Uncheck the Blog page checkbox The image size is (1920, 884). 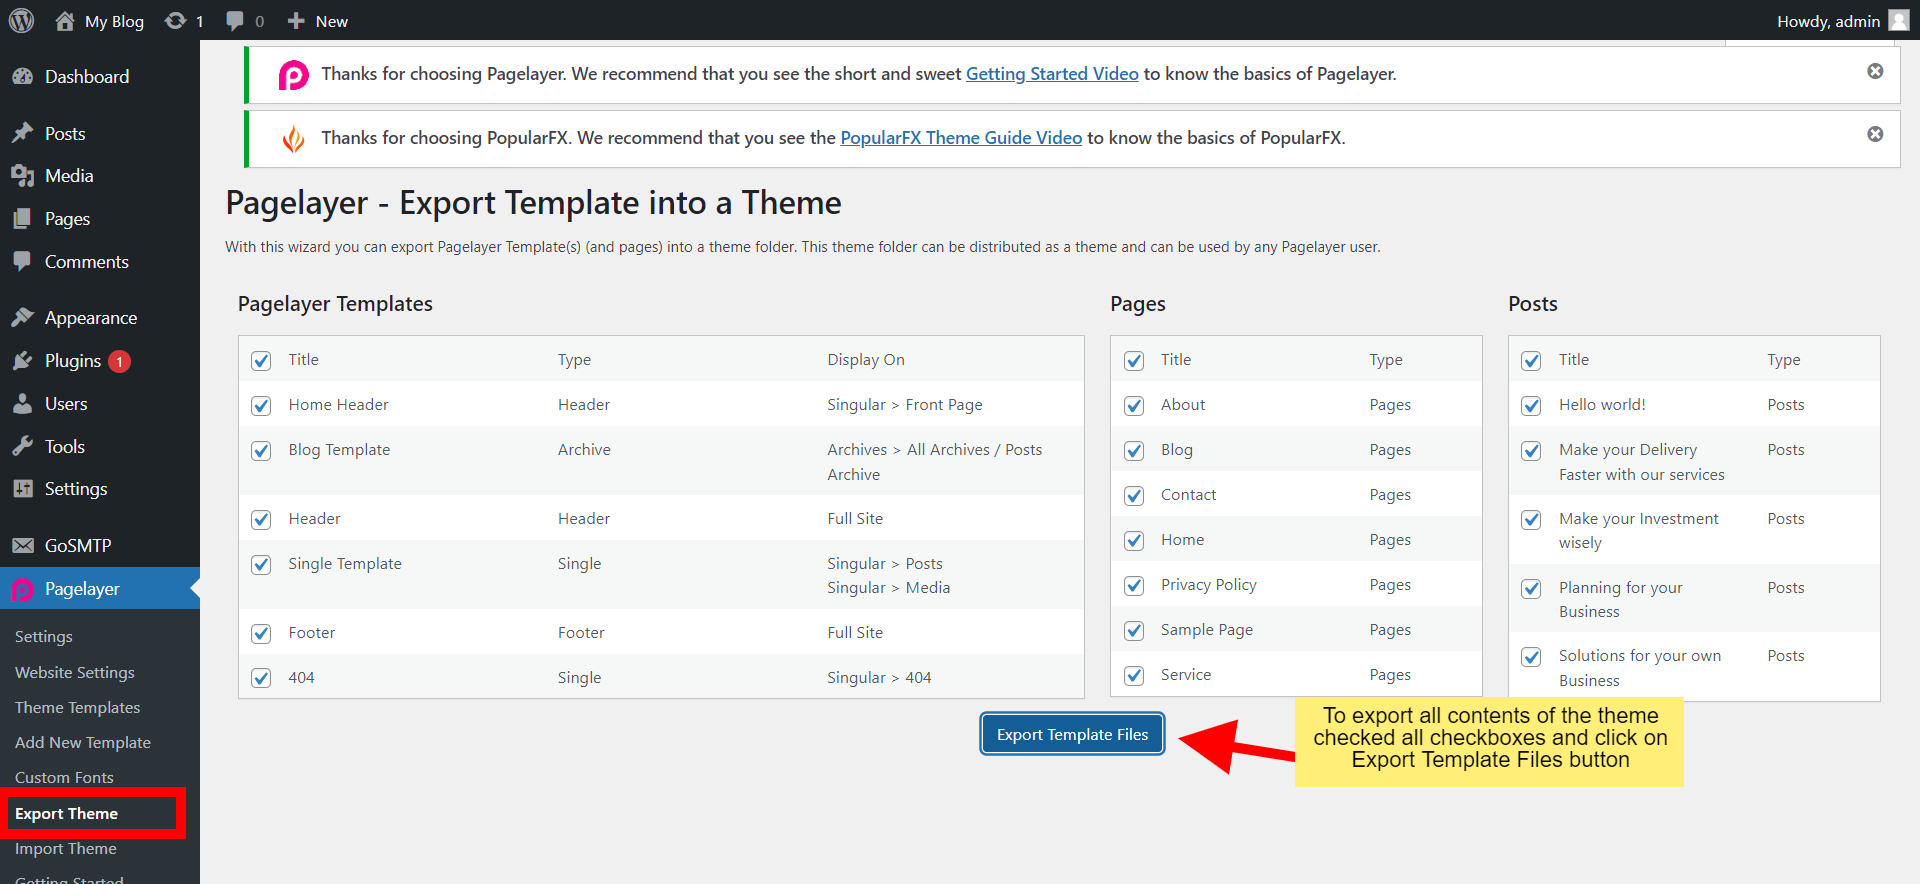(x=1134, y=451)
